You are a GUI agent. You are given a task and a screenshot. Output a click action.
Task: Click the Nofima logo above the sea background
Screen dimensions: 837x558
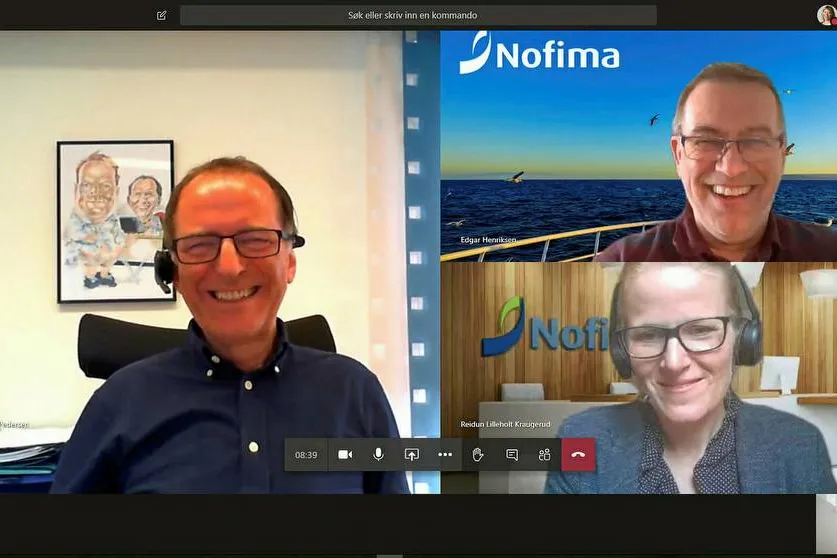540,54
